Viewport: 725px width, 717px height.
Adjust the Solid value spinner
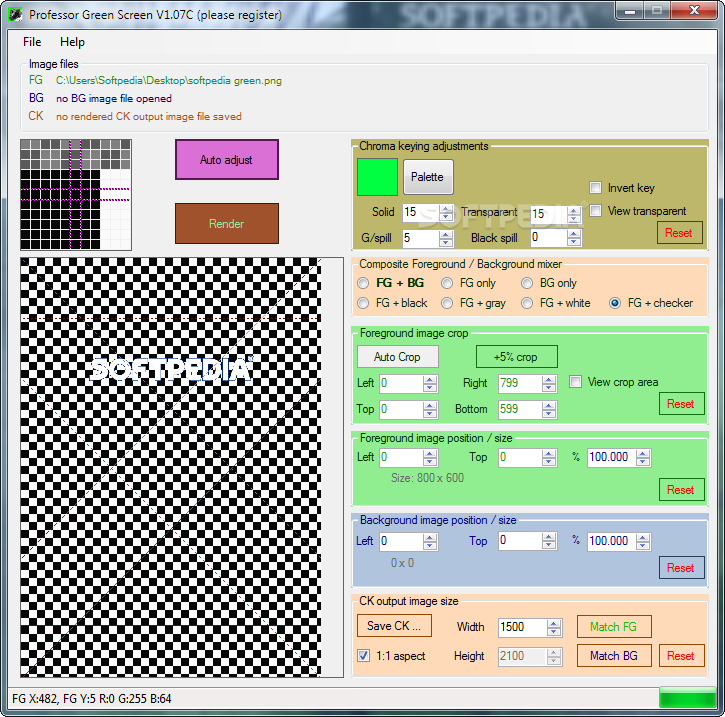[x=446, y=213]
